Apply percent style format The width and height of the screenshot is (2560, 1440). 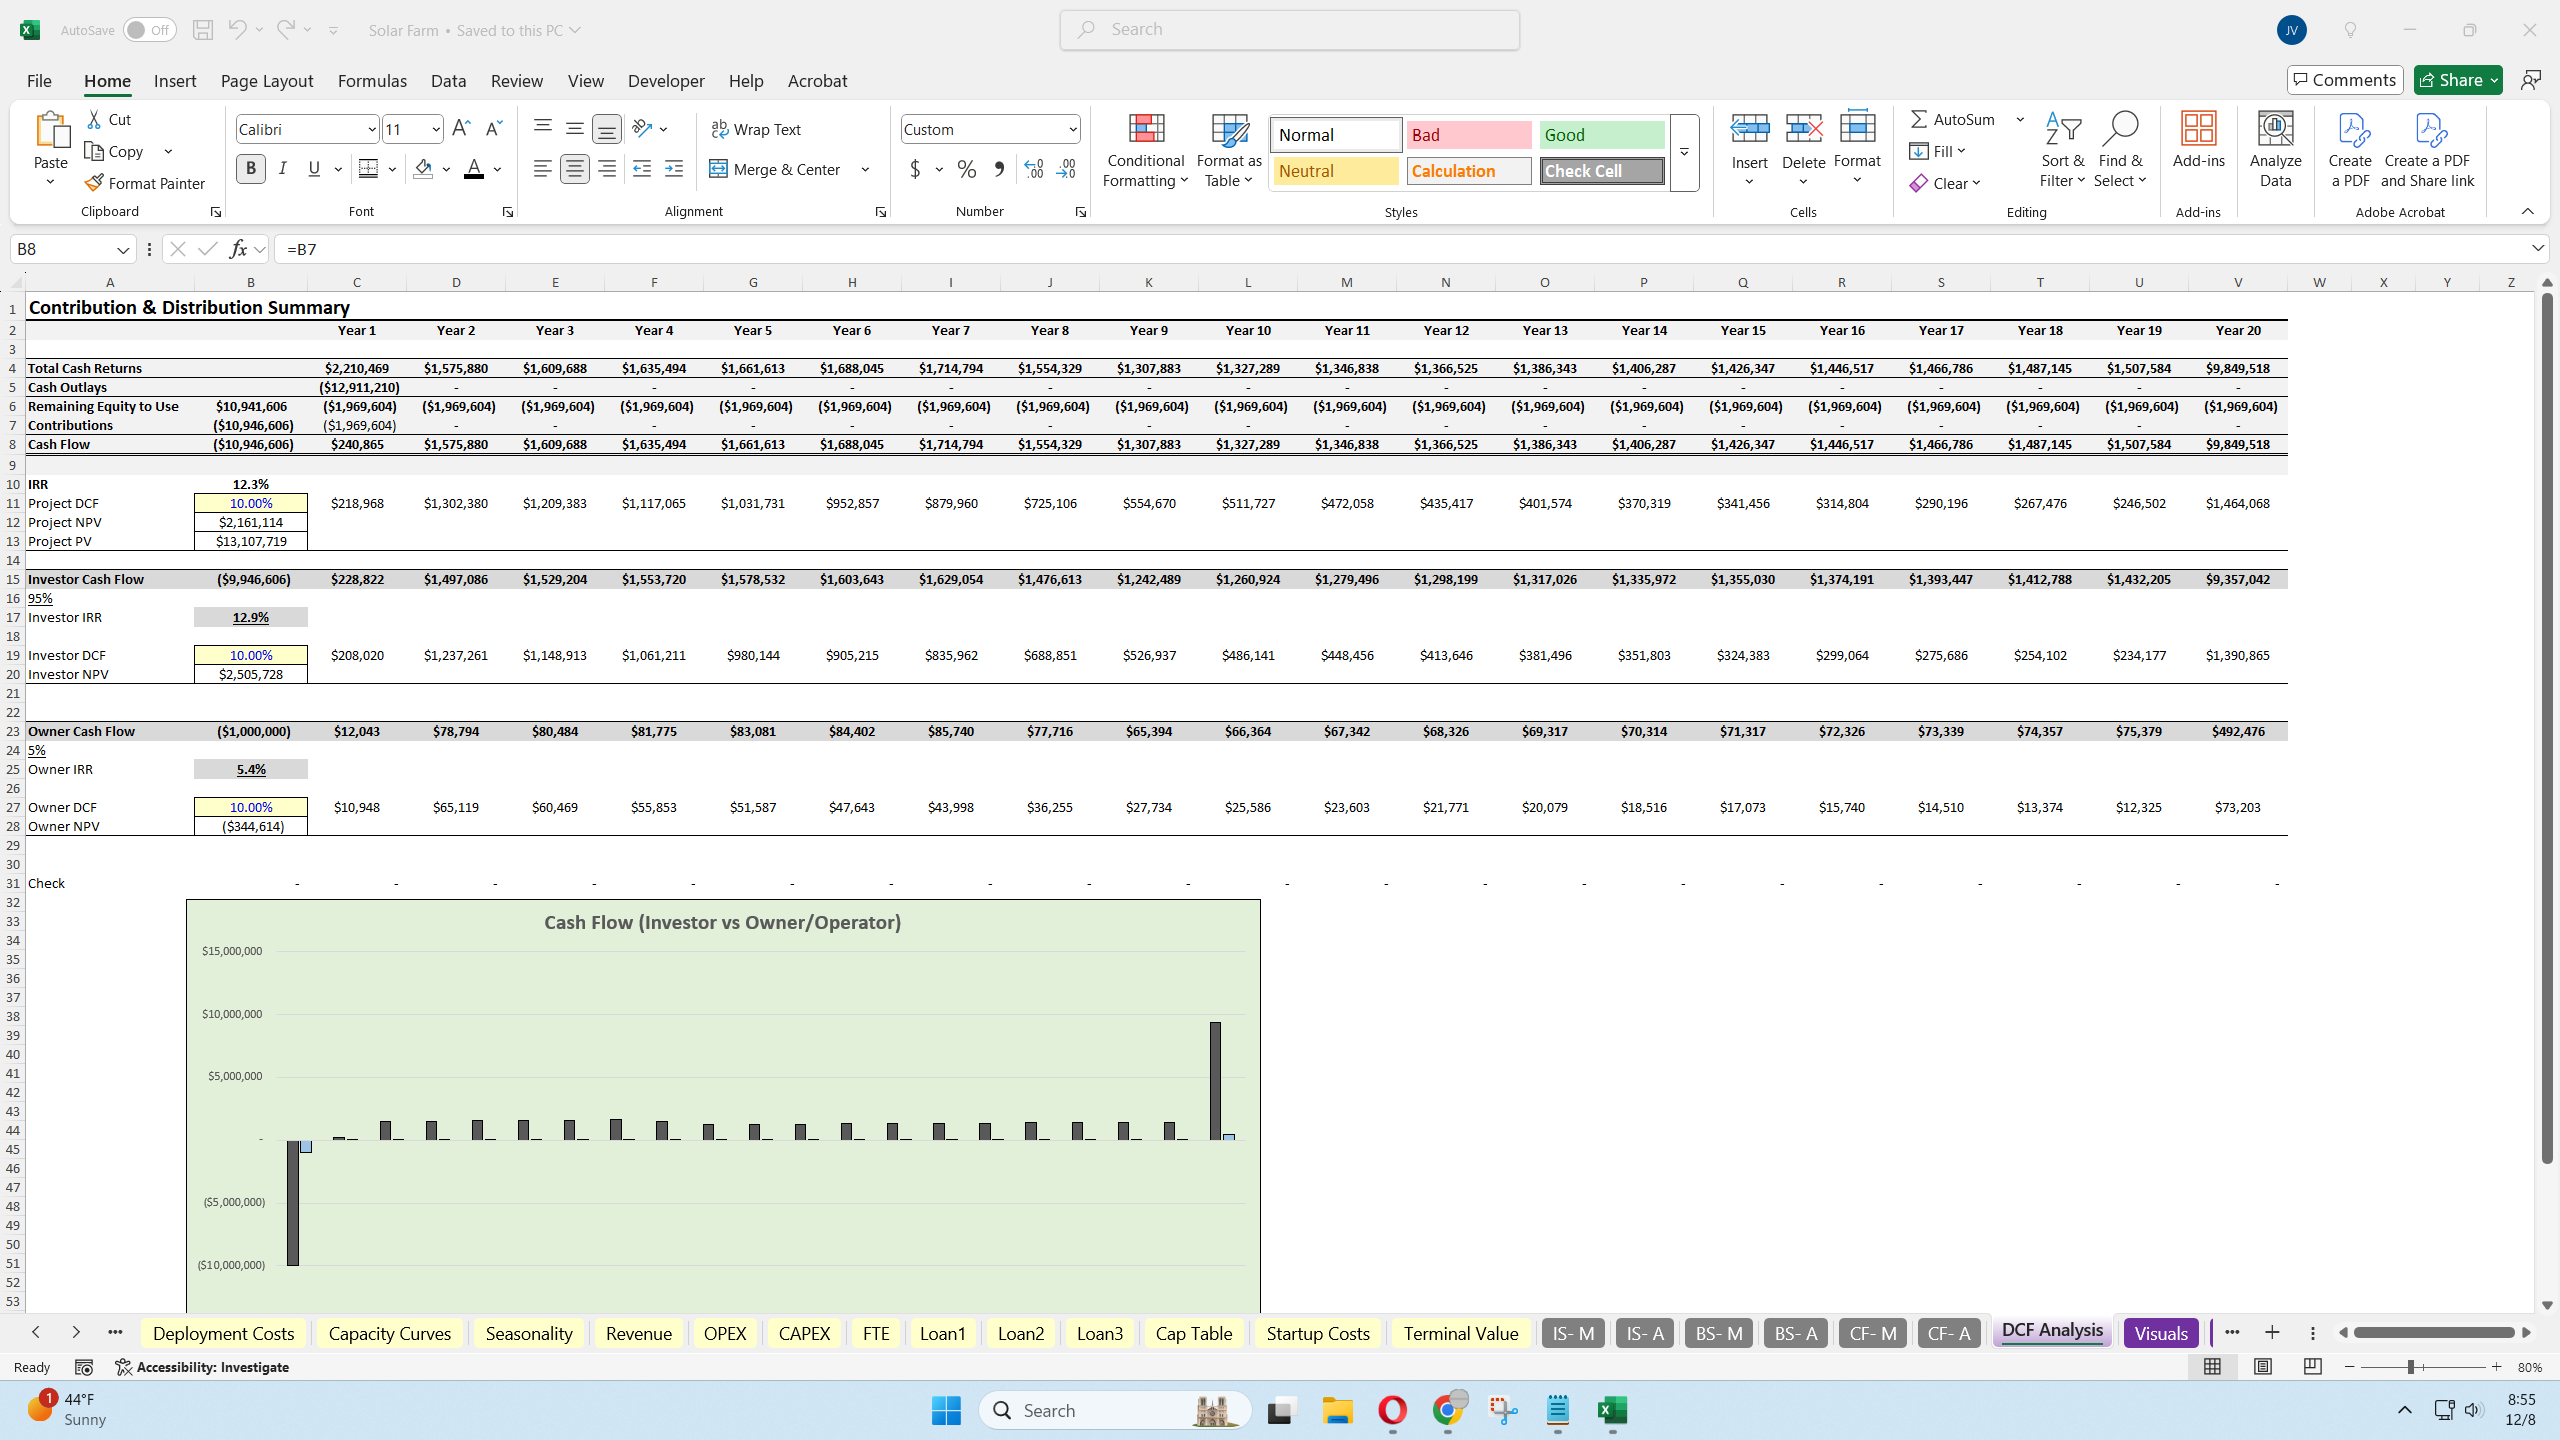pyautogui.click(x=966, y=169)
